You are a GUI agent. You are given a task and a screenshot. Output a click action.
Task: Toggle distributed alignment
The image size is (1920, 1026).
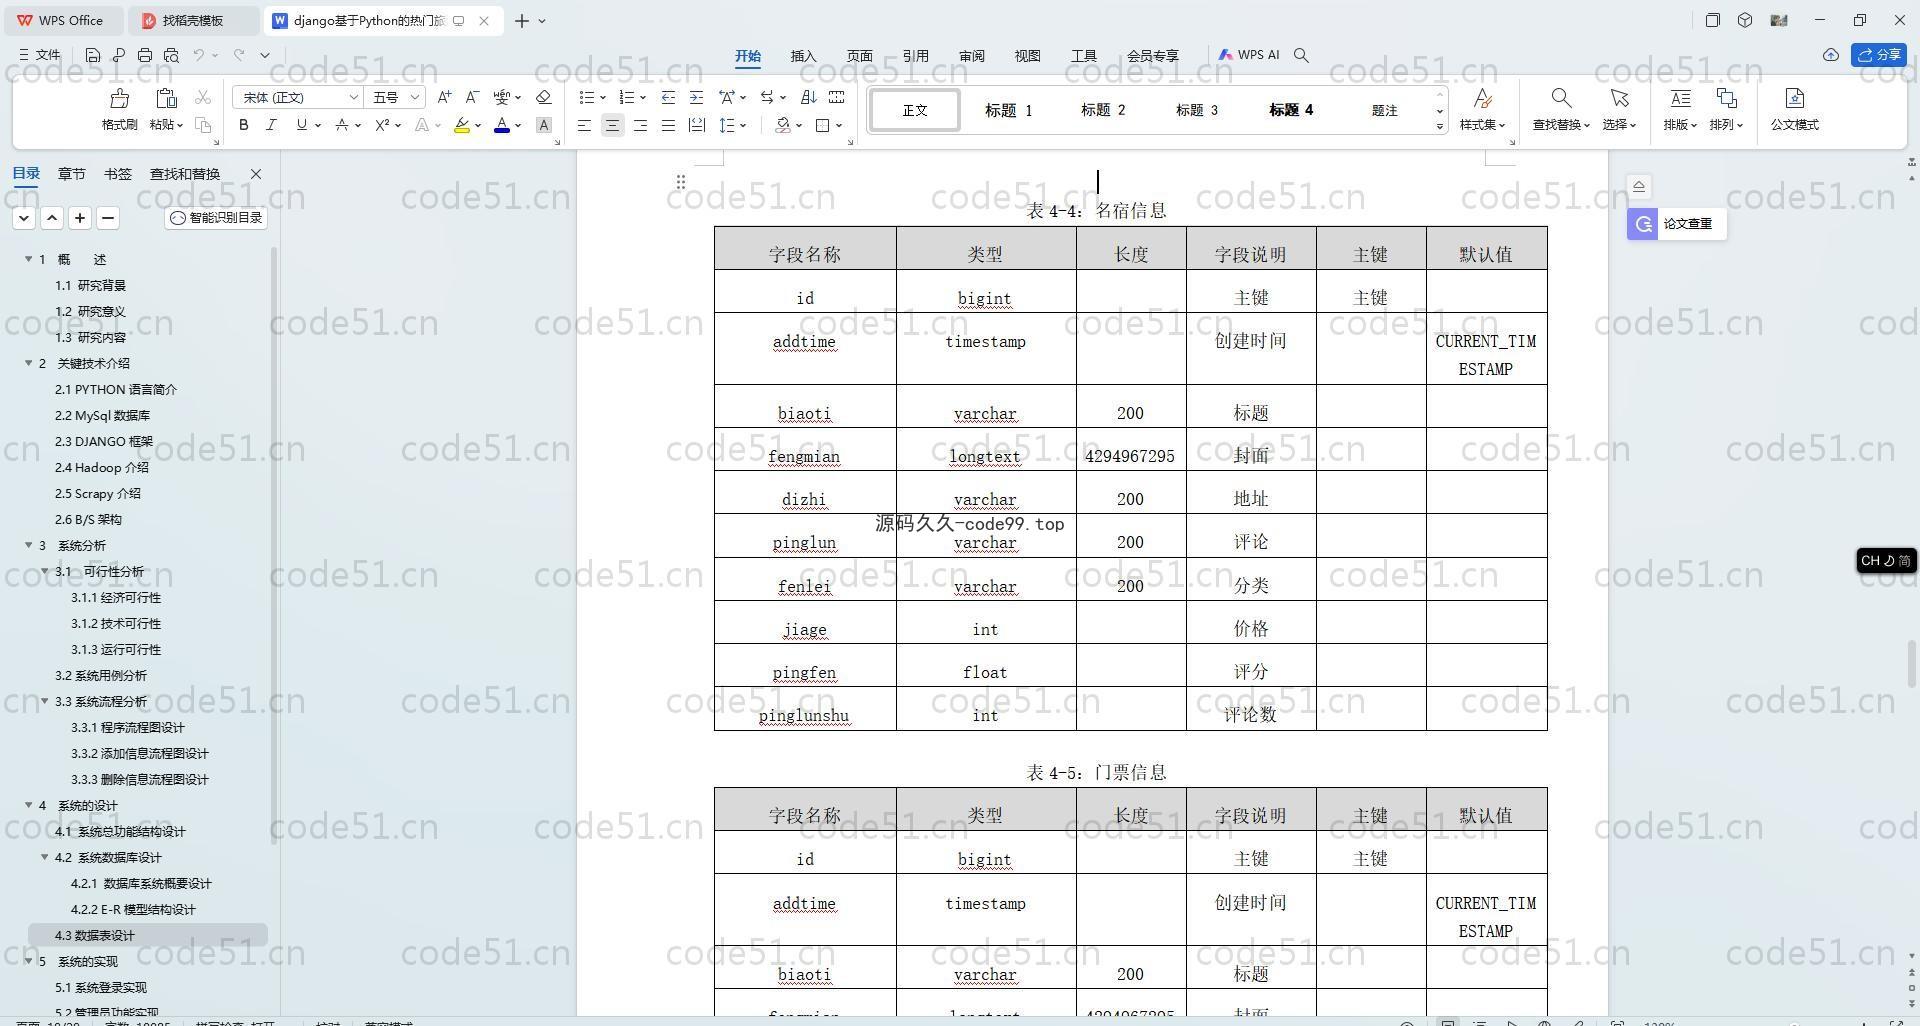click(x=697, y=125)
